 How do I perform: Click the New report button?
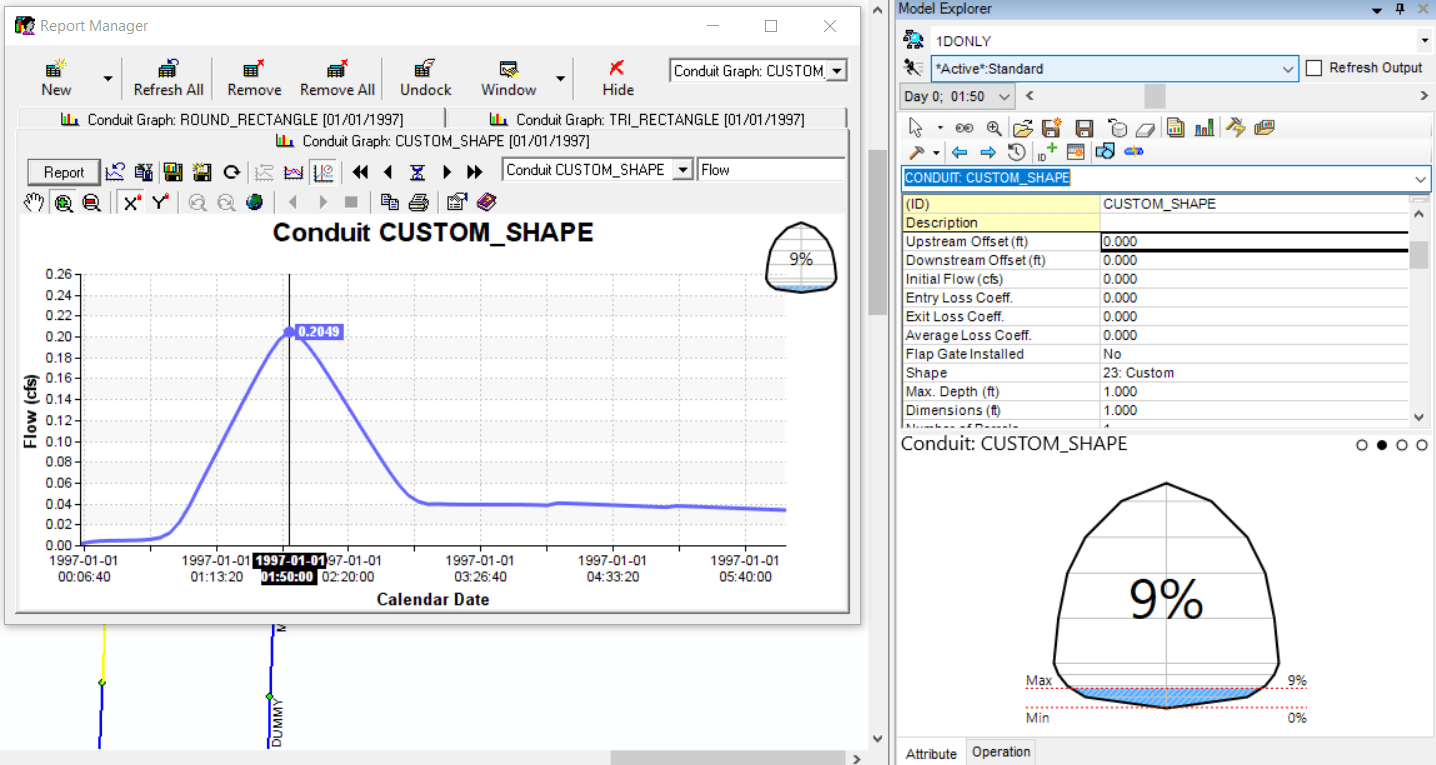pyautogui.click(x=56, y=78)
